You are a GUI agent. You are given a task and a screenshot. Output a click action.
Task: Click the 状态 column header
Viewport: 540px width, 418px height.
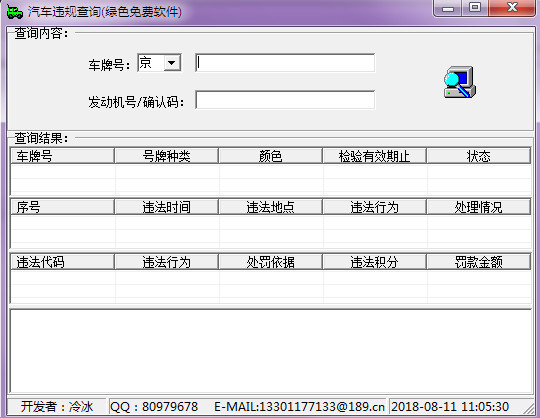tap(478, 156)
